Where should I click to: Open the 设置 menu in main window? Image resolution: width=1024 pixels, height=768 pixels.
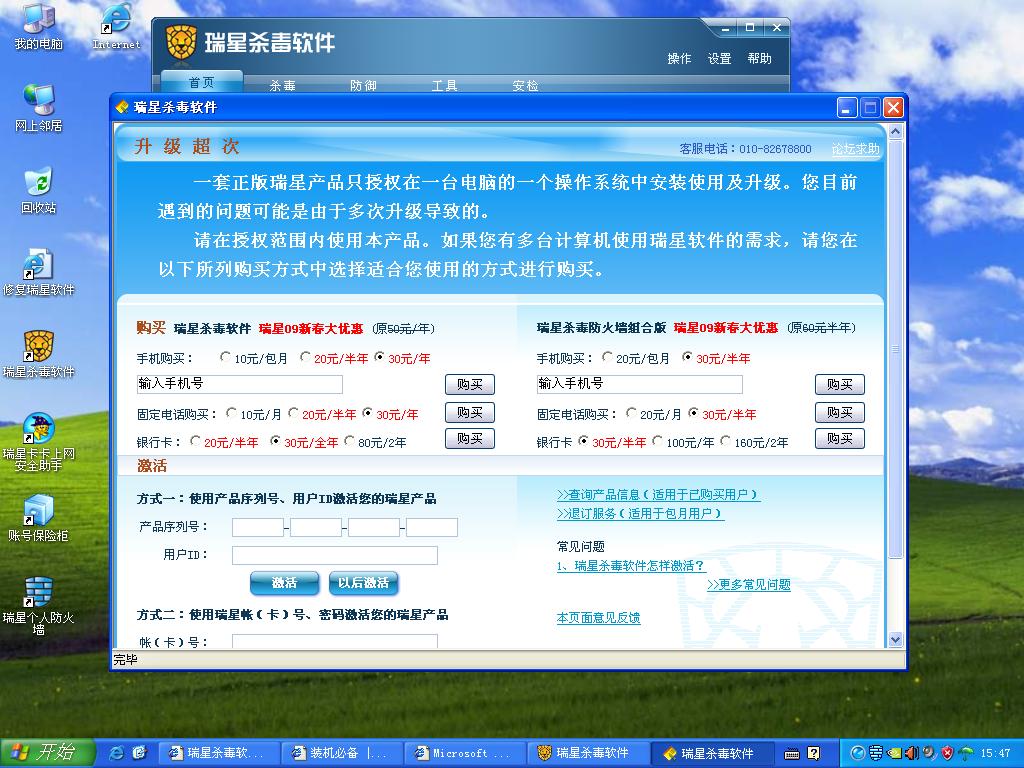coord(720,59)
